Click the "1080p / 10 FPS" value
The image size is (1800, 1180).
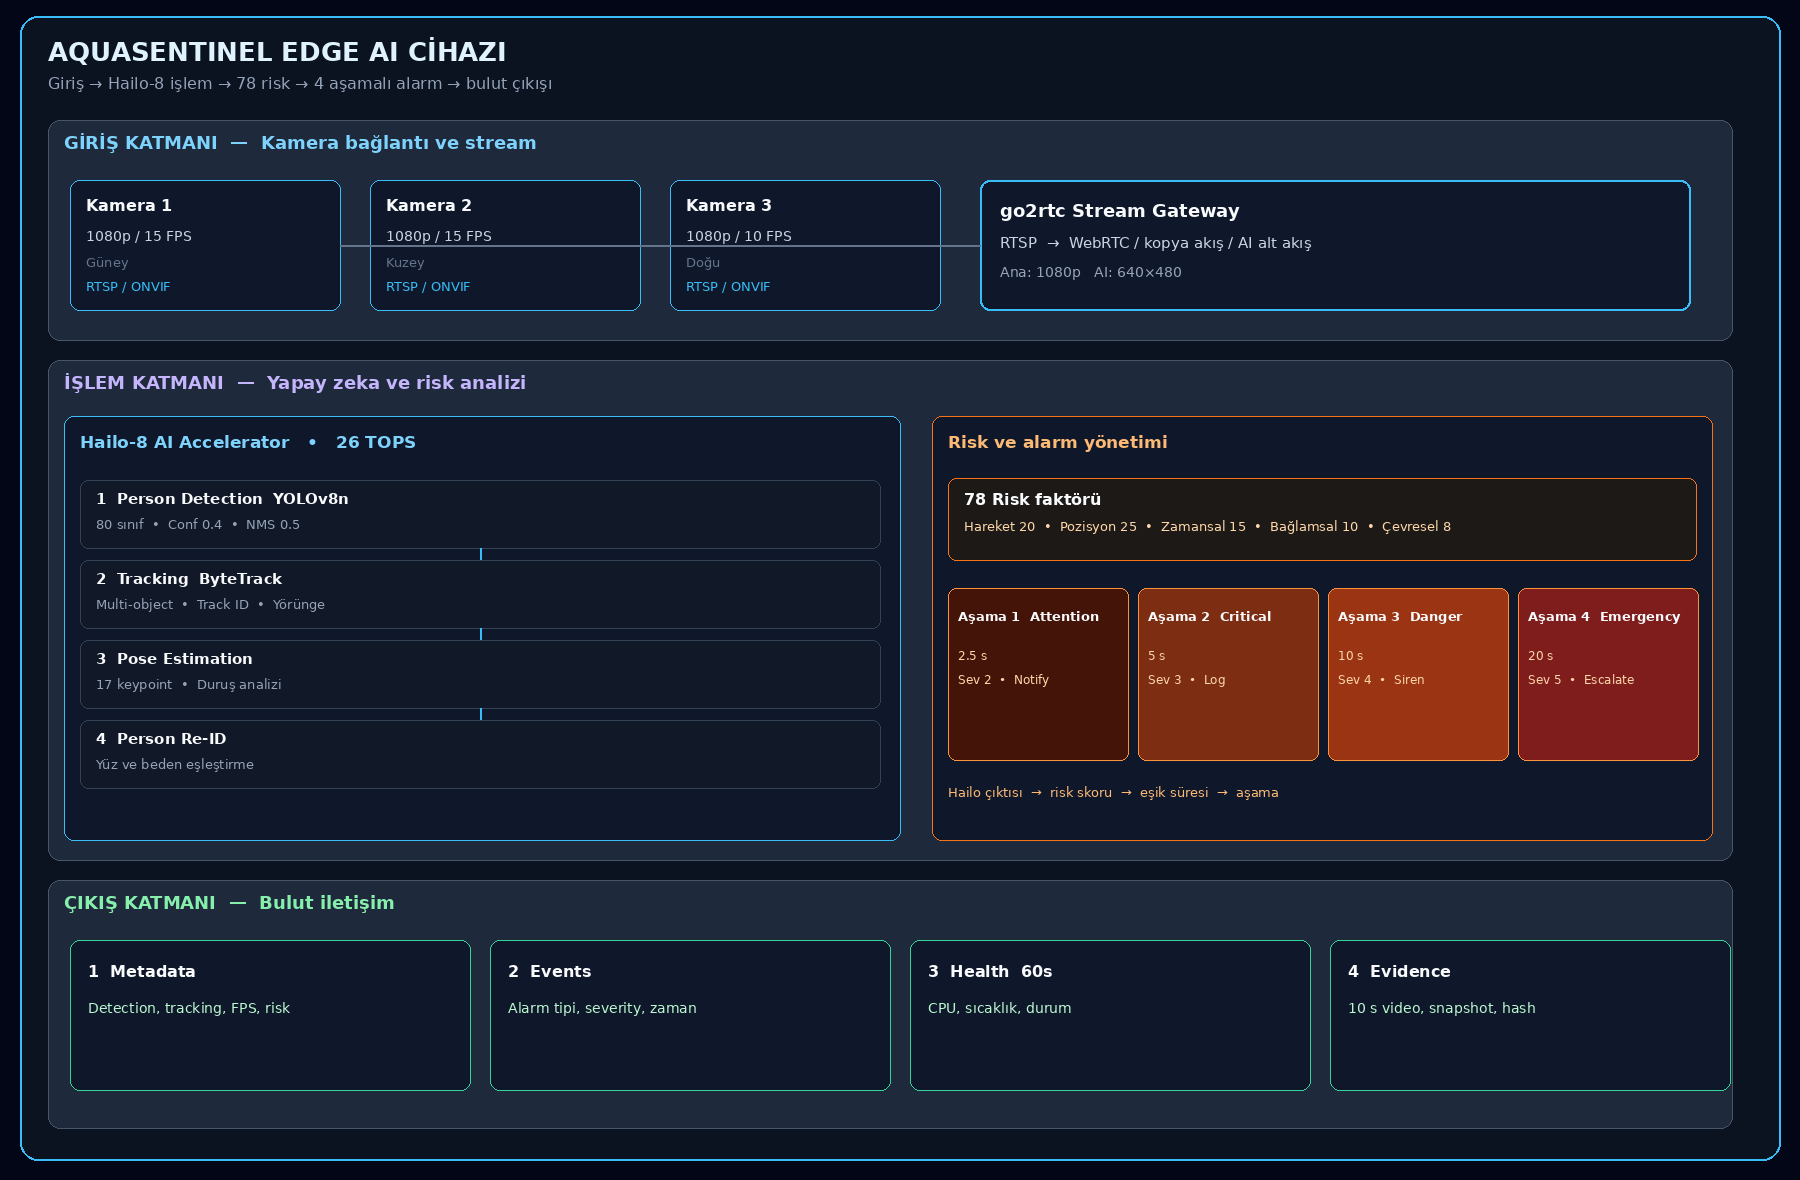point(739,236)
